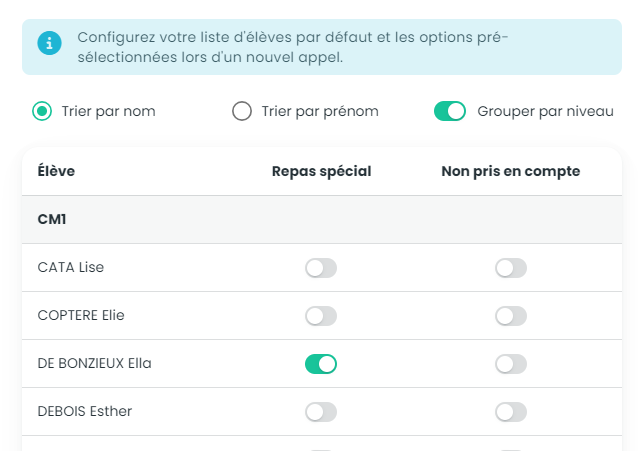Click the Repas spécial column header

pos(321,171)
